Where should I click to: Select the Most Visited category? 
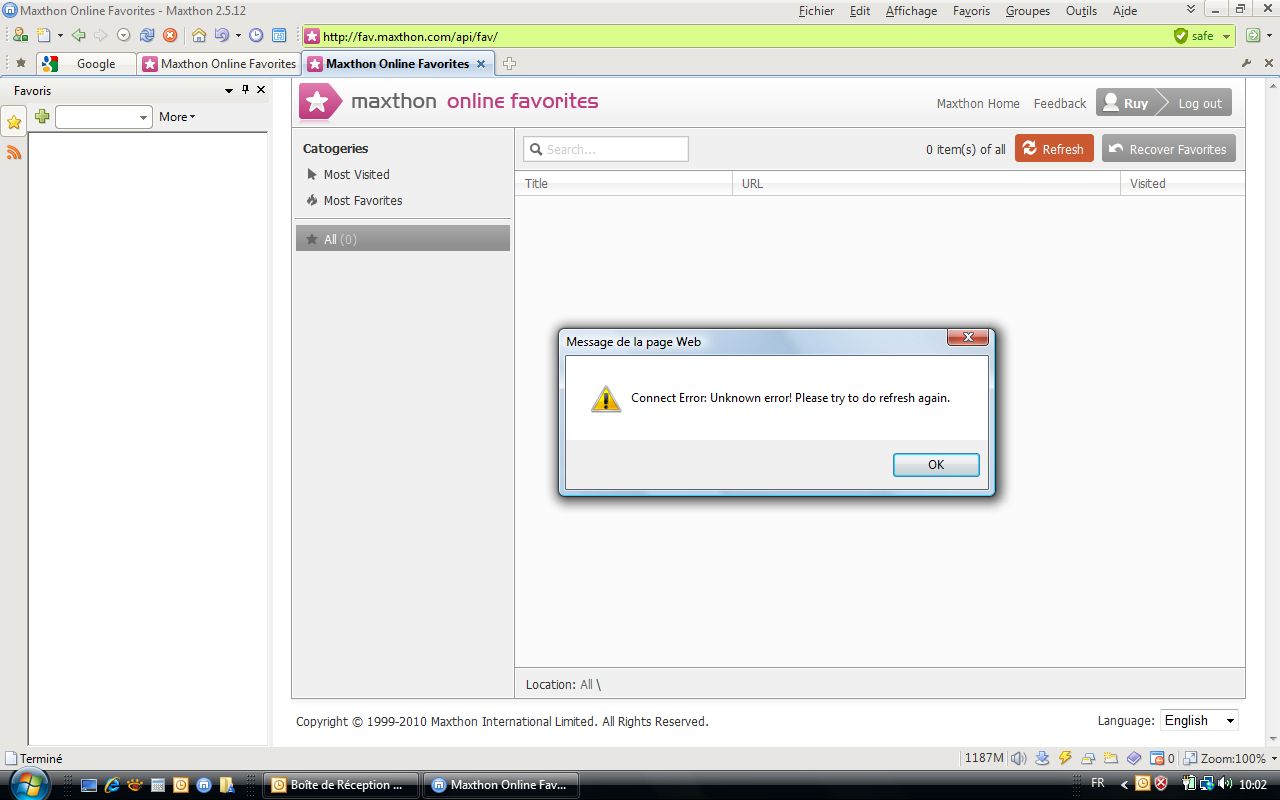356,174
